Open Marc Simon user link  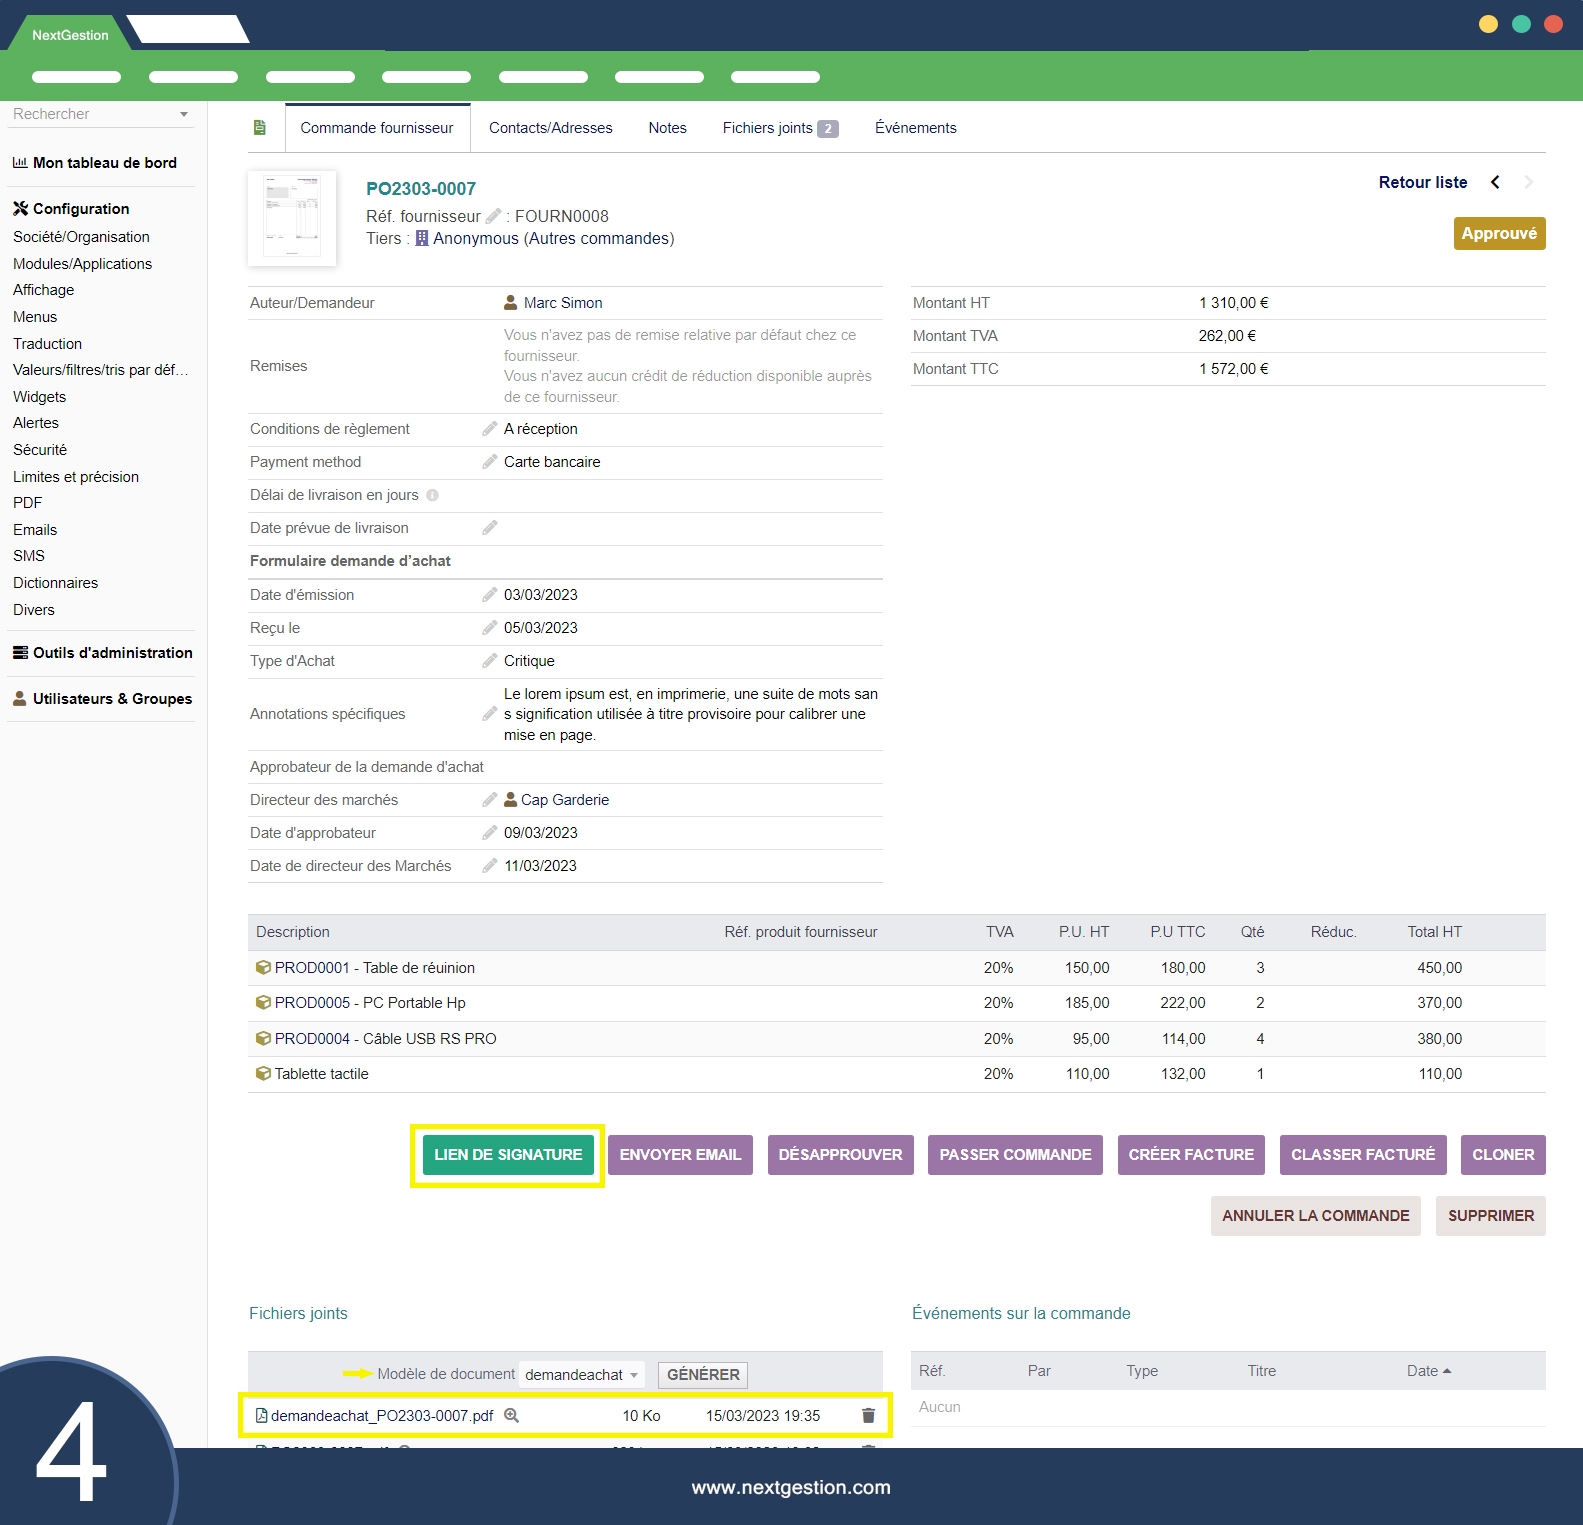click(x=562, y=303)
